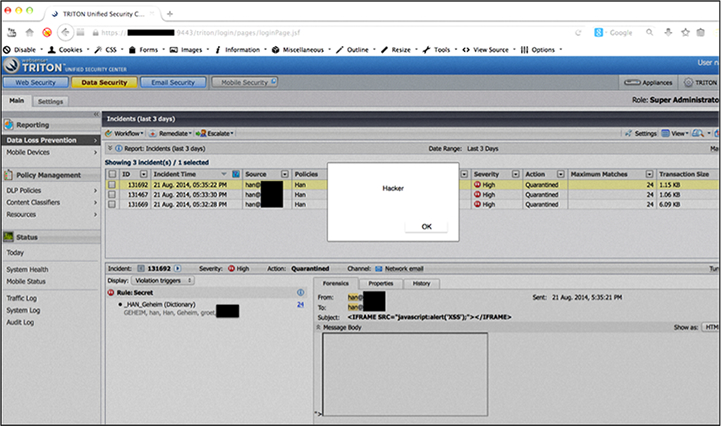Click the bookmark star icon
This screenshot has height=426, width=721.
click(x=685, y=32)
